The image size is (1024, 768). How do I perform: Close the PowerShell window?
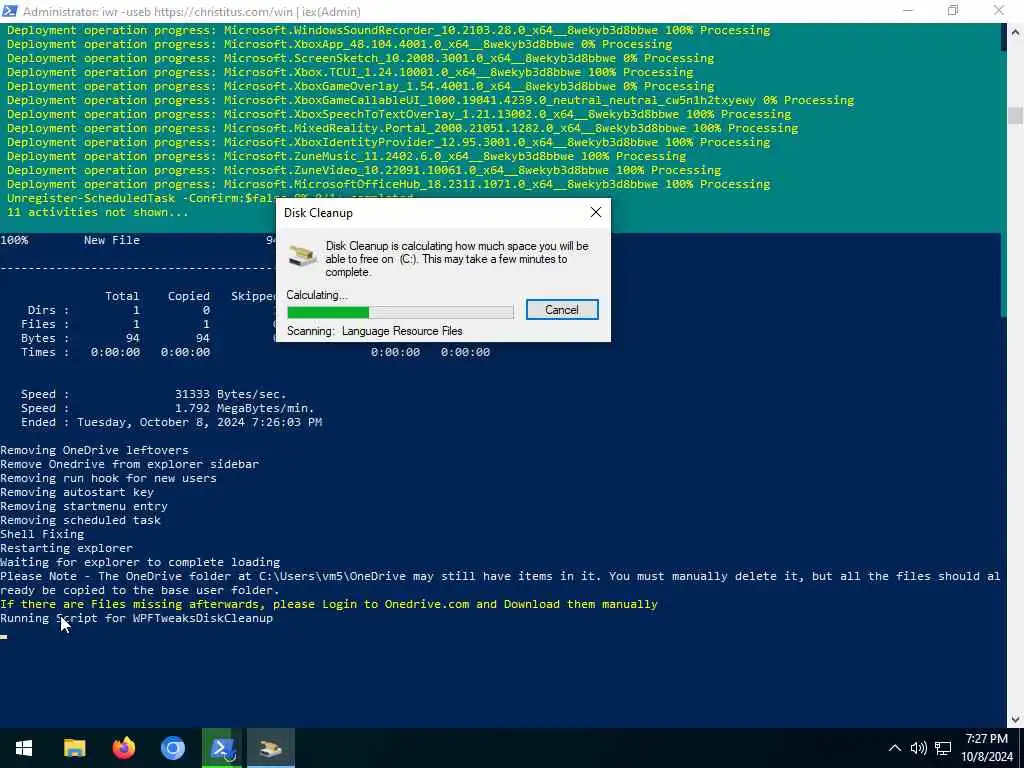click(999, 11)
